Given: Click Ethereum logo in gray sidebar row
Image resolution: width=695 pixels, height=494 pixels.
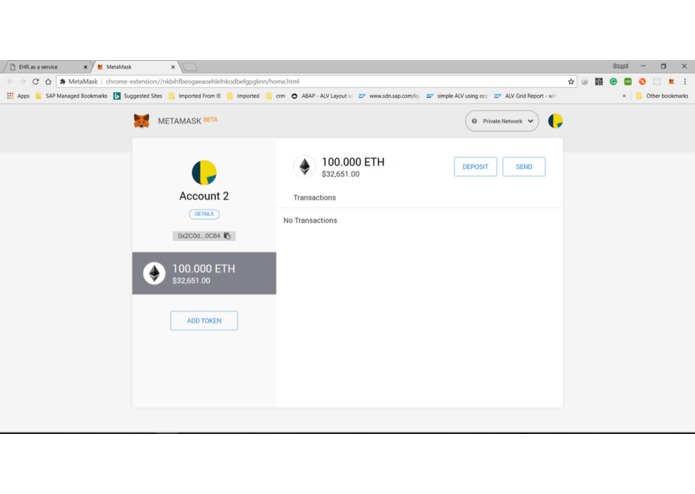Looking at the screenshot, I should tap(154, 273).
